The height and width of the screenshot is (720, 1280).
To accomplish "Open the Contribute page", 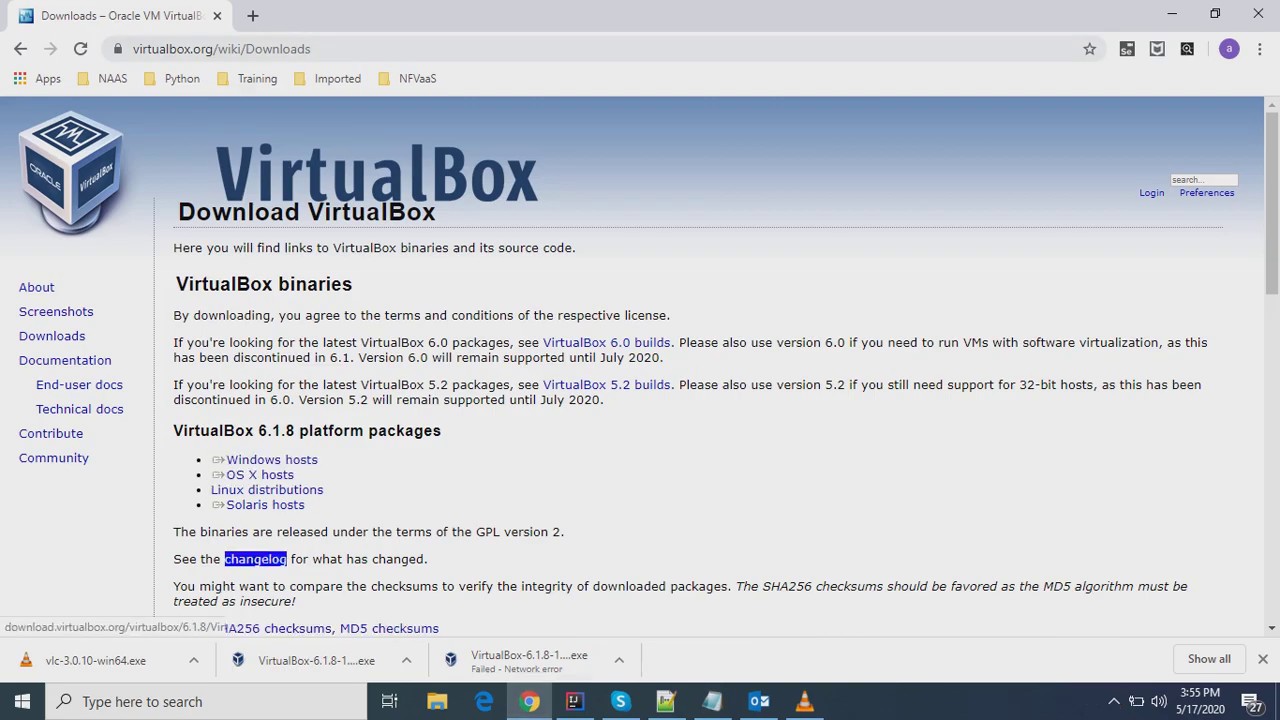I will point(51,433).
